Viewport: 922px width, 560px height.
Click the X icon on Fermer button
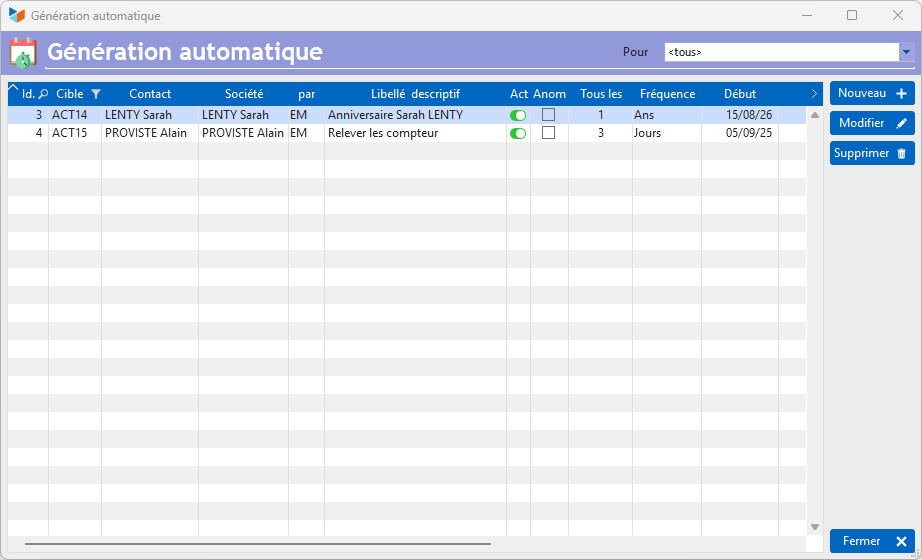[x=901, y=541]
